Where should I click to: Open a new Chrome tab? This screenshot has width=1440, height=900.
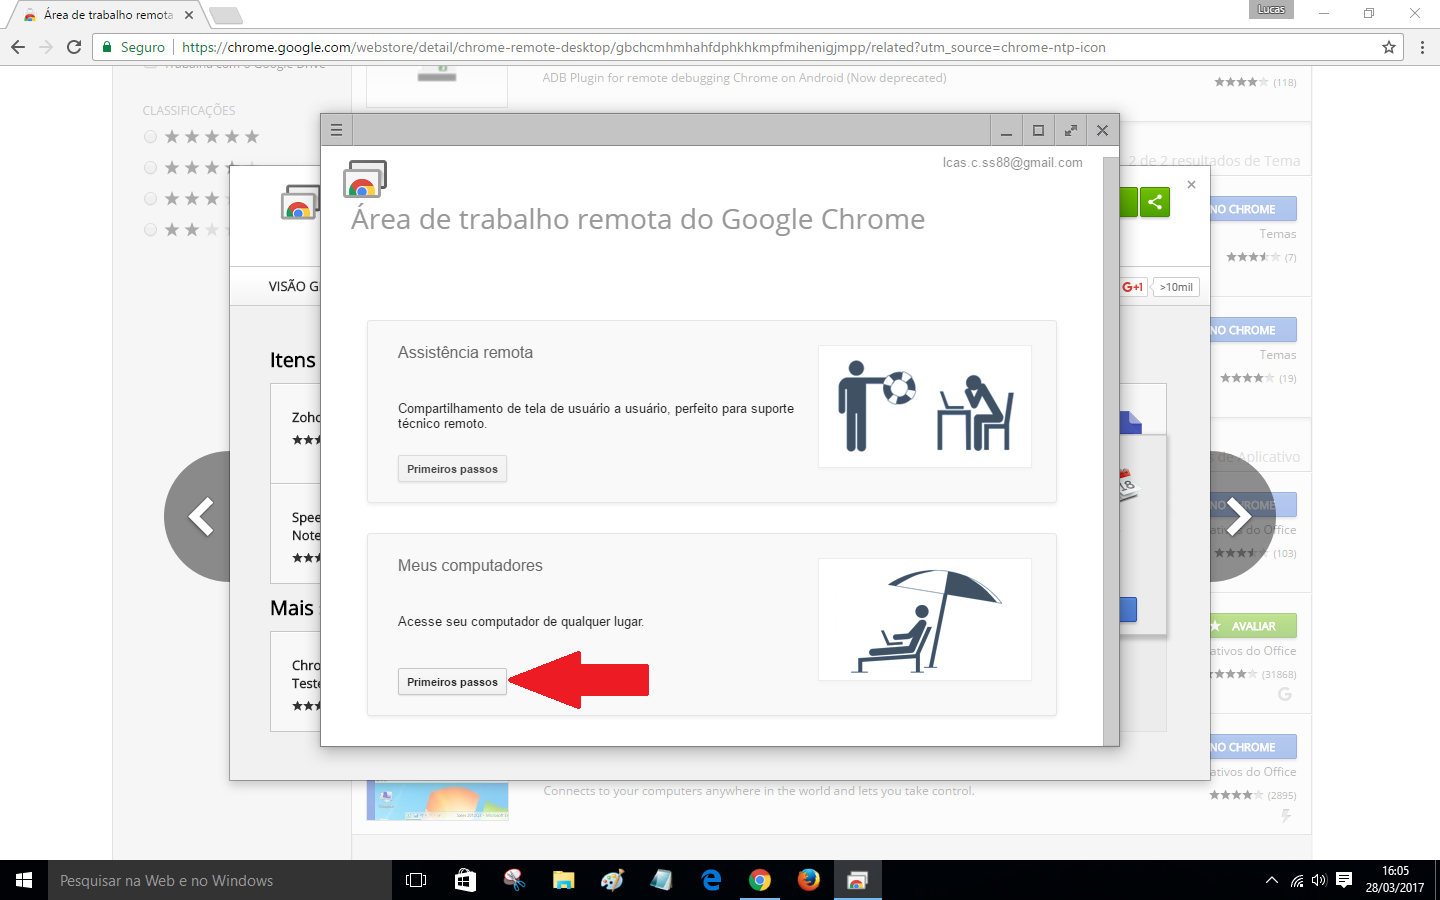coord(225,15)
